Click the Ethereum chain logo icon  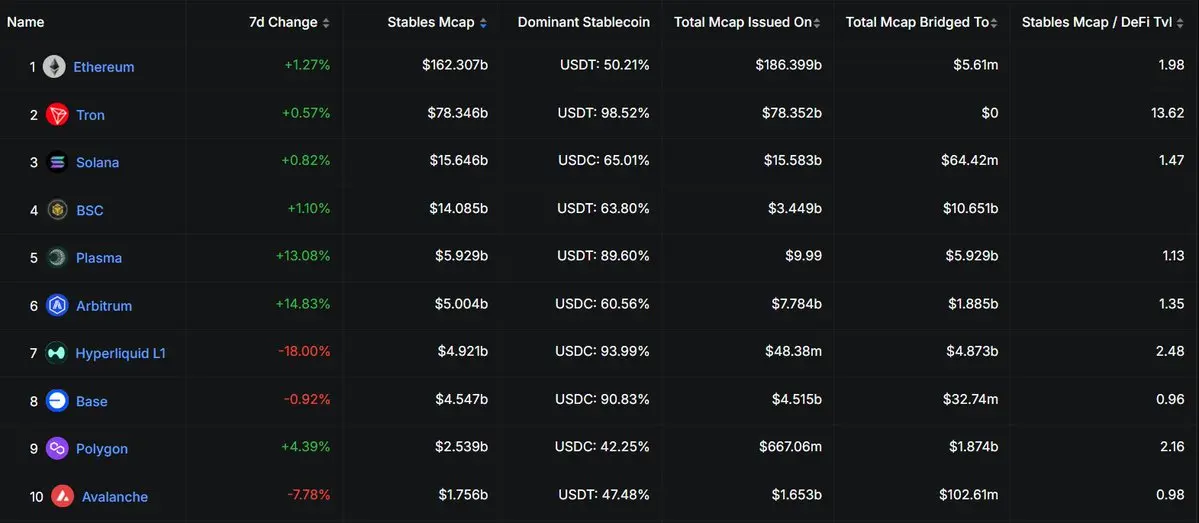click(54, 67)
